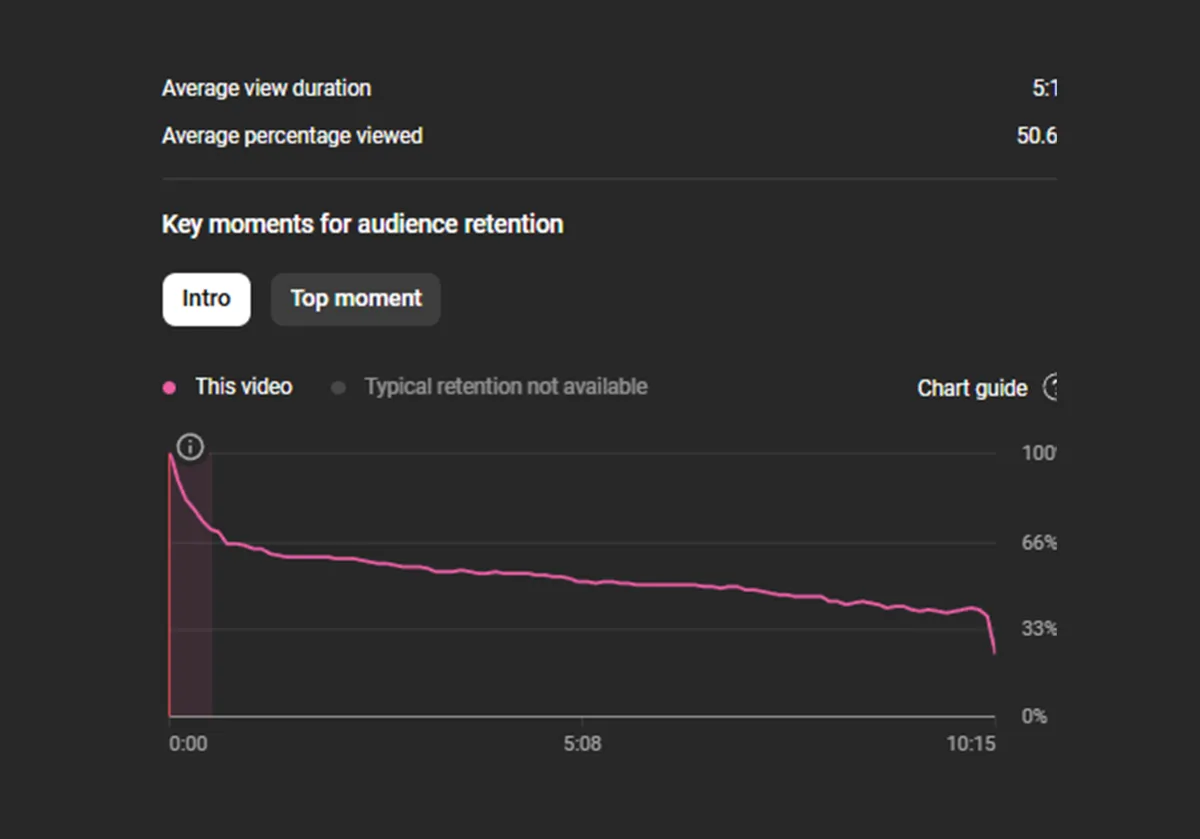Image resolution: width=1200 pixels, height=839 pixels.
Task: Toggle the This video legend label
Action: [244, 386]
